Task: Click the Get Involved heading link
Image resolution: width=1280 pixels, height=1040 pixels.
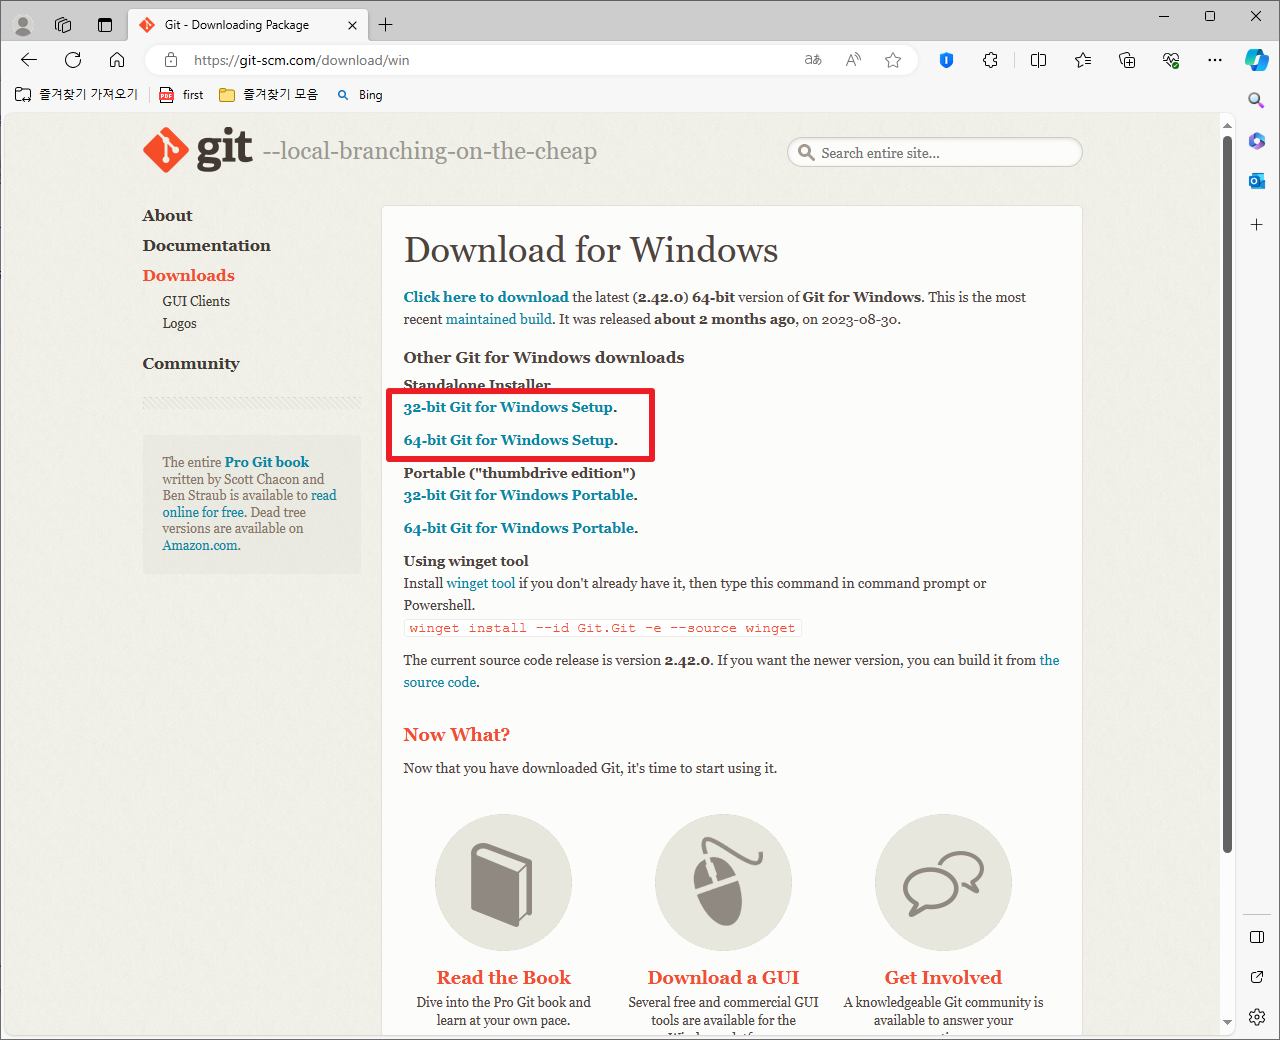Action: pos(943,978)
